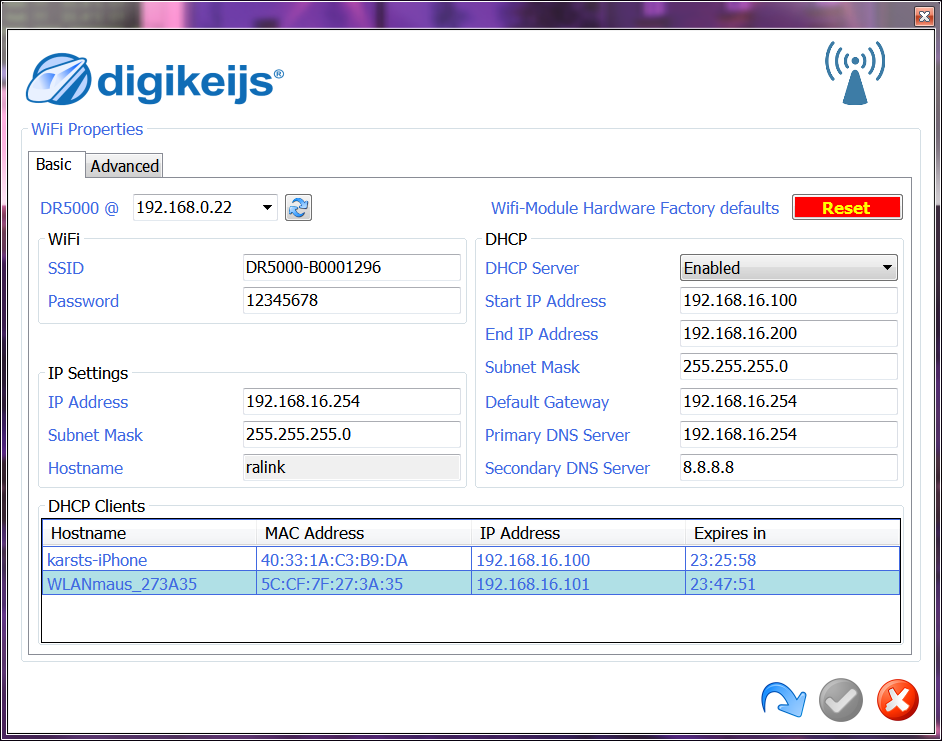The width and height of the screenshot is (942, 741).
Task: Click the Hostname field showing ralink
Action: (x=352, y=468)
